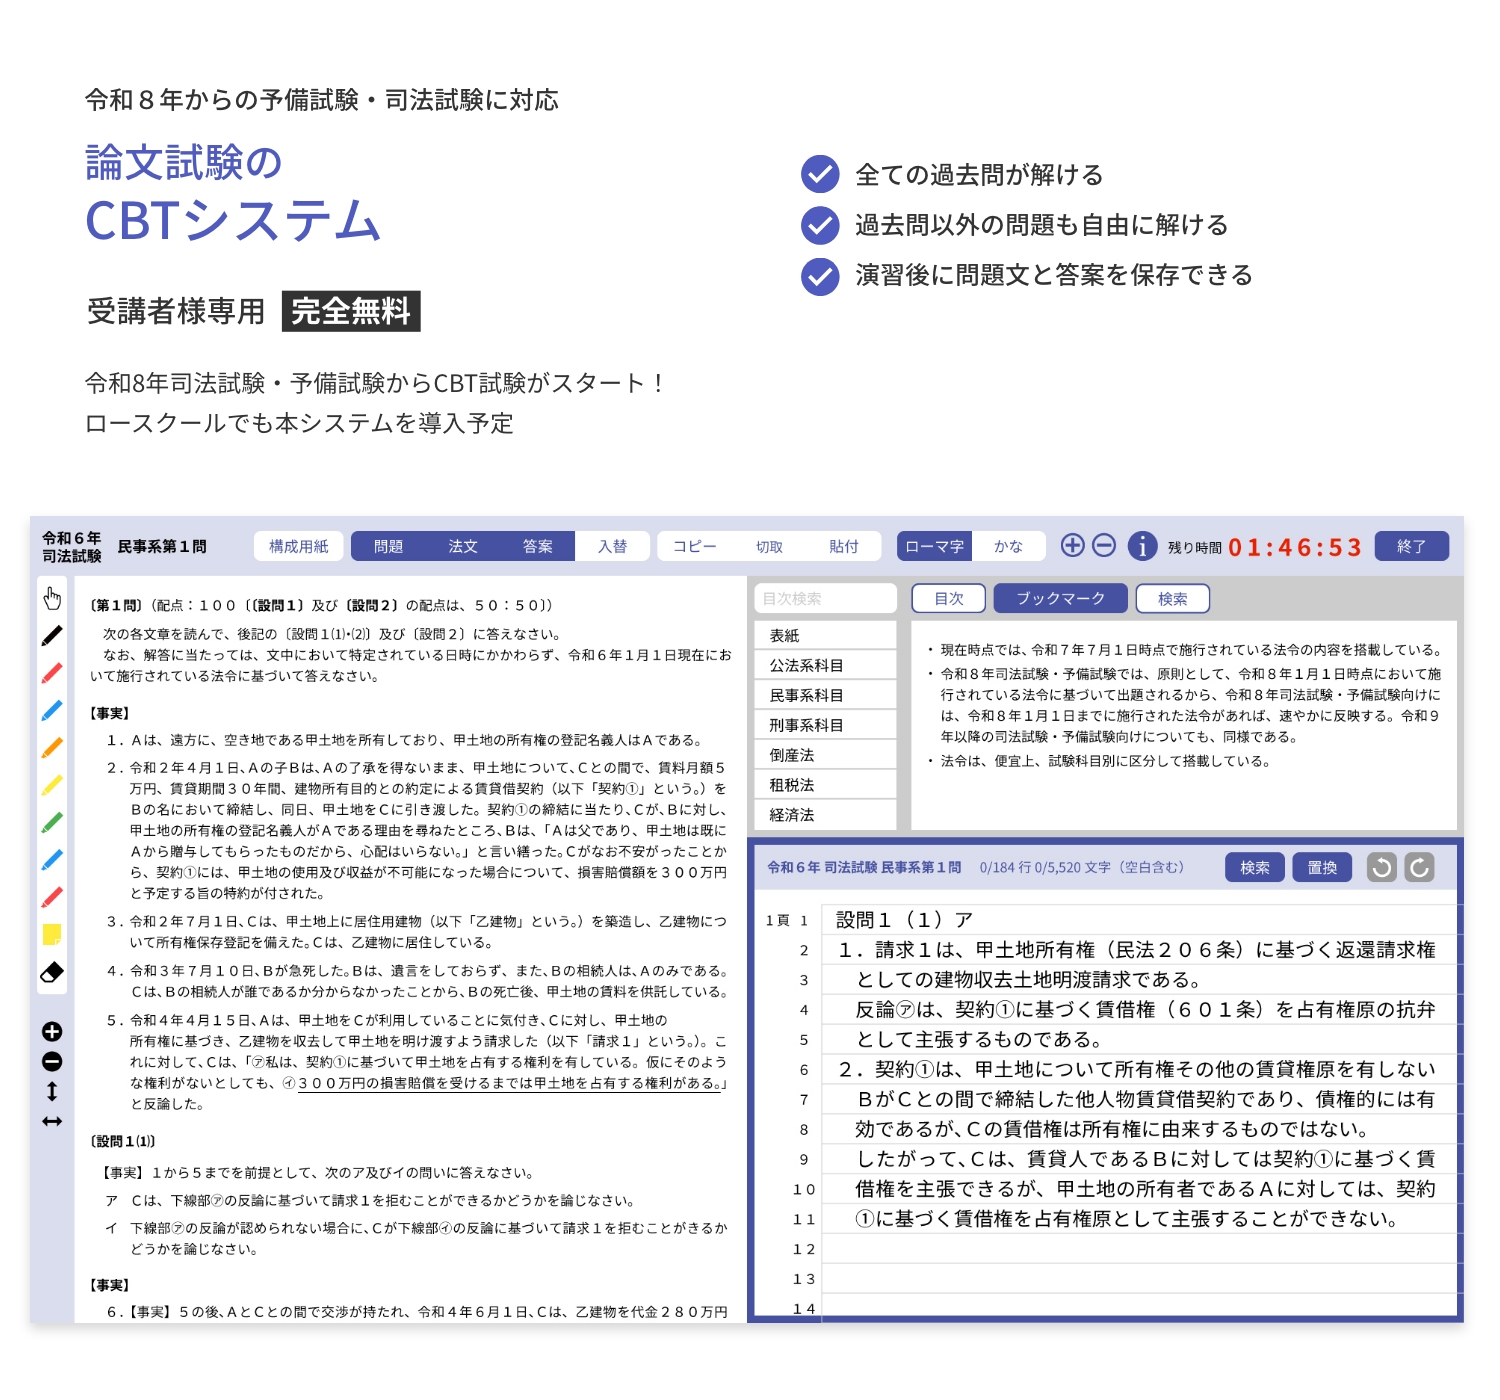This screenshot has width=1500, height=1400.
Task: Select the black pen tool
Action: click(52, 635)
